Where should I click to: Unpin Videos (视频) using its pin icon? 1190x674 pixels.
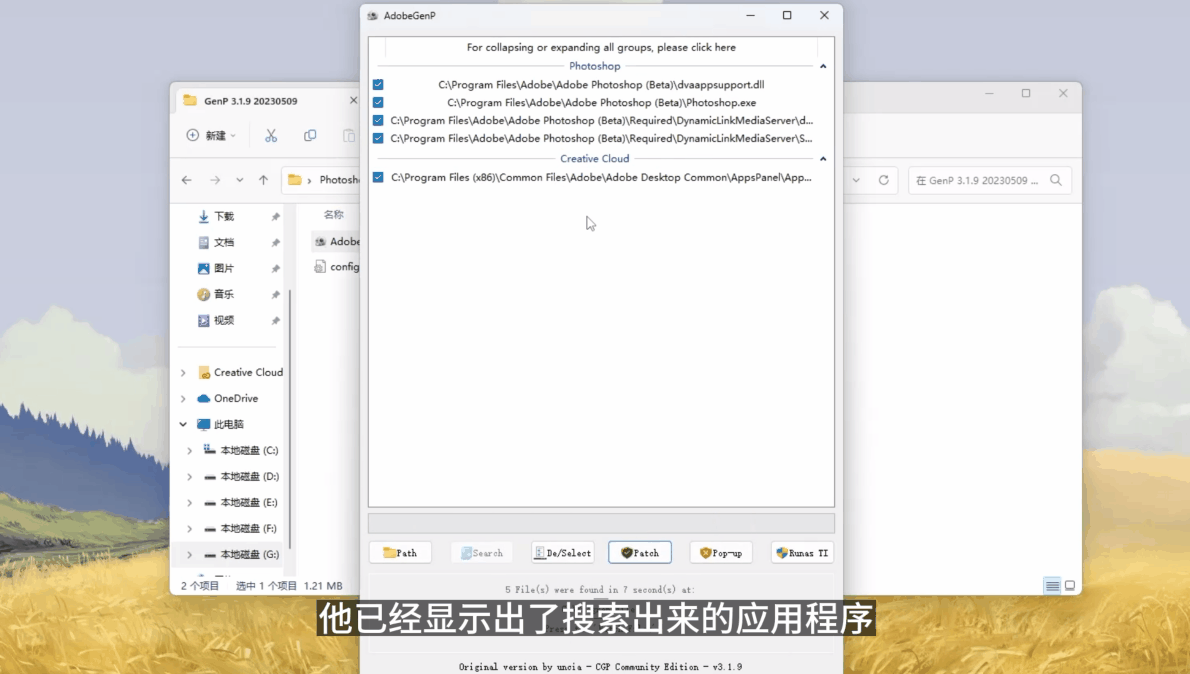click(x=275, y=321)
